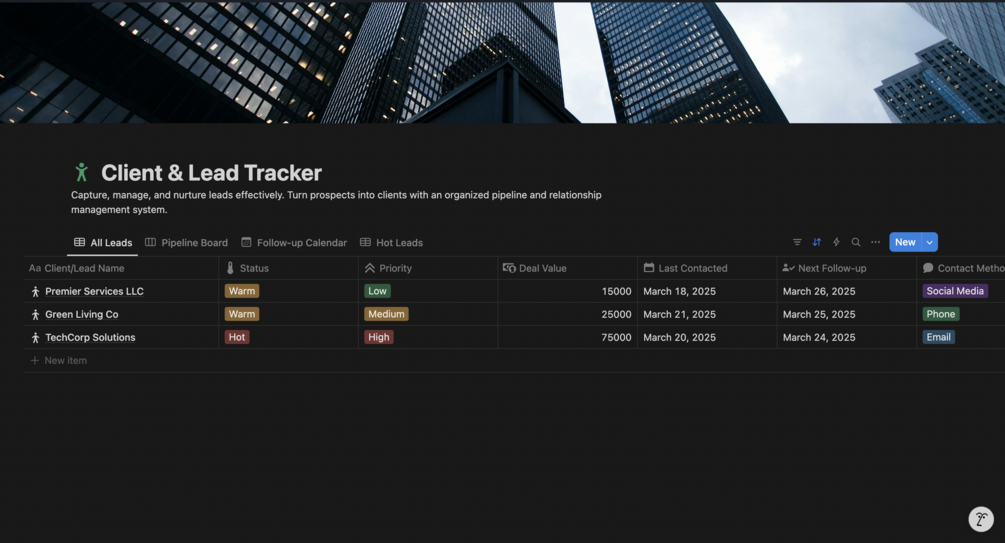The image size is (1005, 543).
Task: Click the Contact Method column header
Action: pyautogui.click(x=961, y=268)
